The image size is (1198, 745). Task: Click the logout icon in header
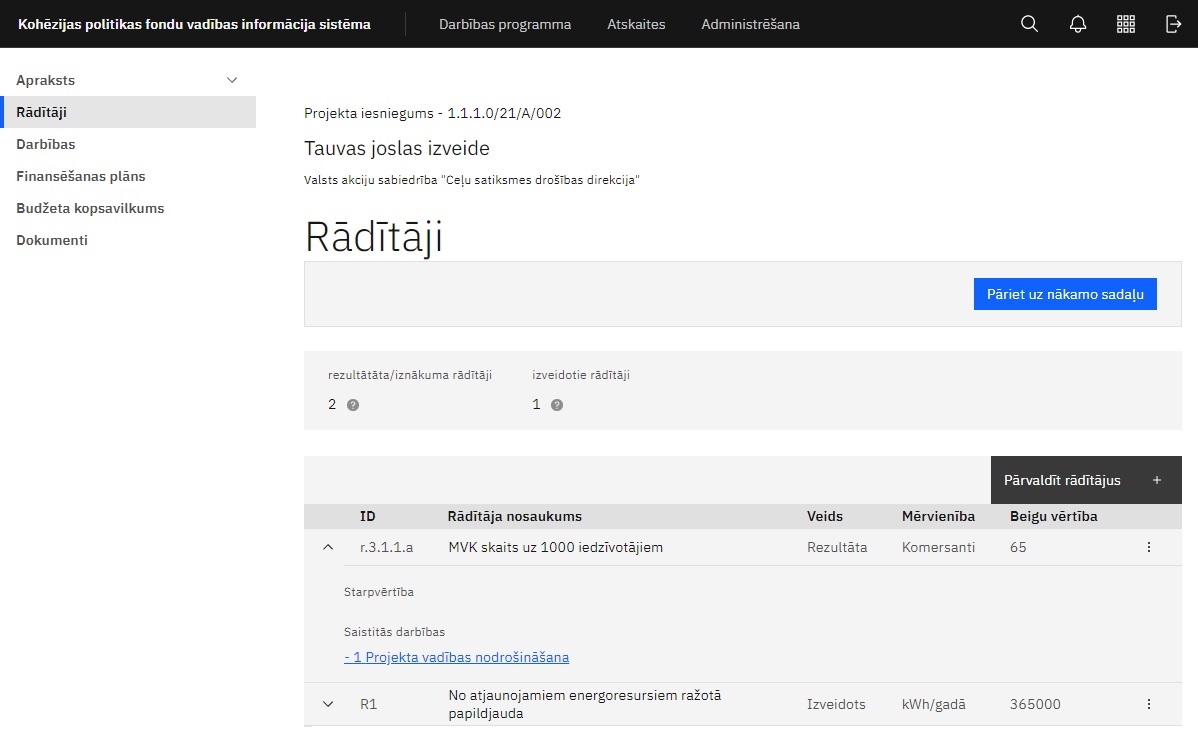(x=1173, y=24)
